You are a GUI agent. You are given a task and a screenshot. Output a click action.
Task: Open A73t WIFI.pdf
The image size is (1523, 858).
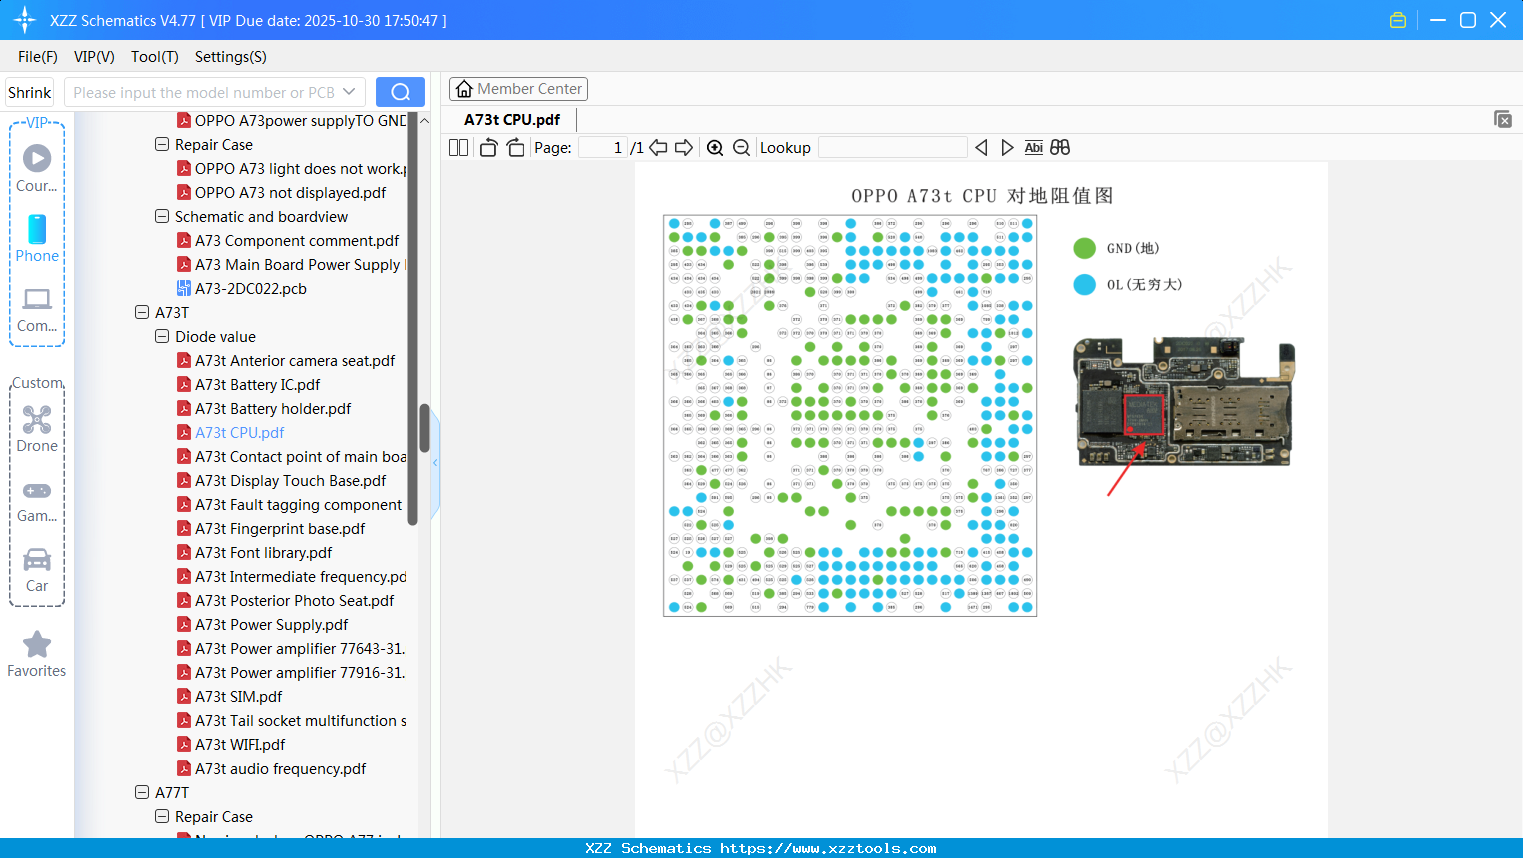coord(240,744)
